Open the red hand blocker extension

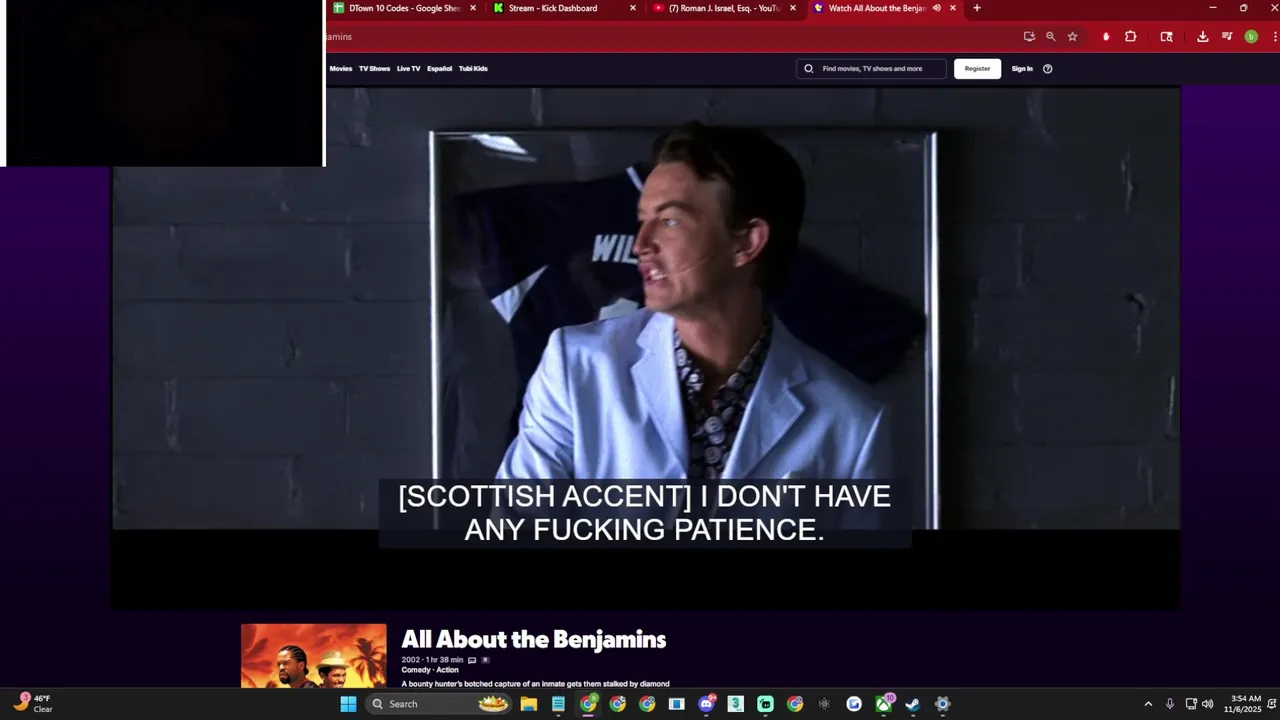(x=1106, y=36)
